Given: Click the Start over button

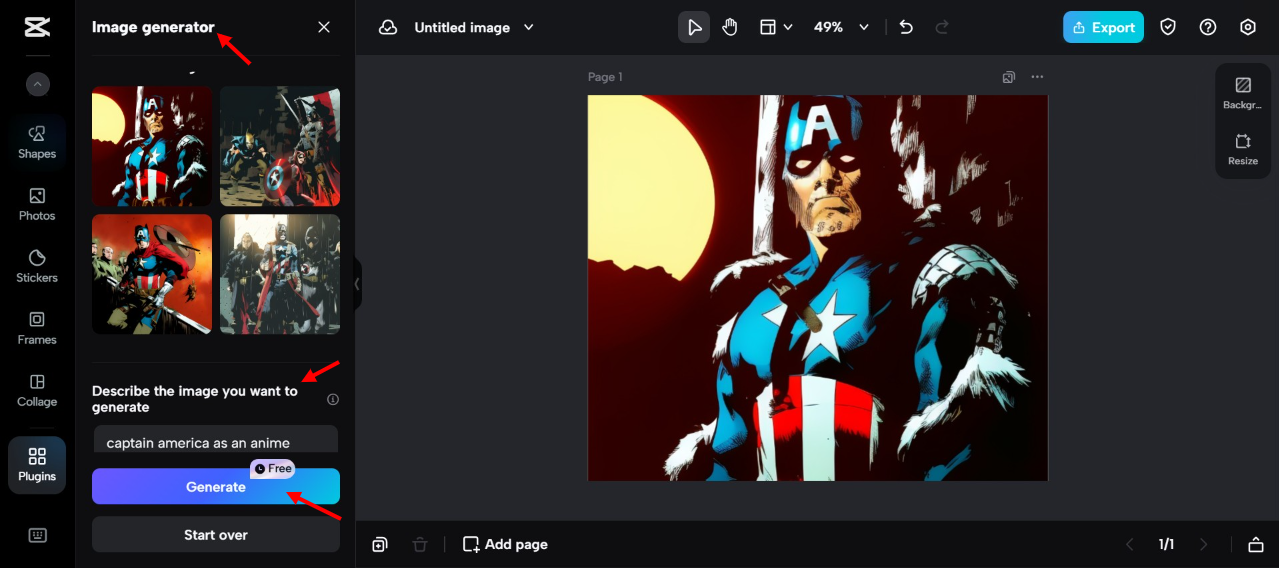Looking at the screenshot, I should (216, 535).
